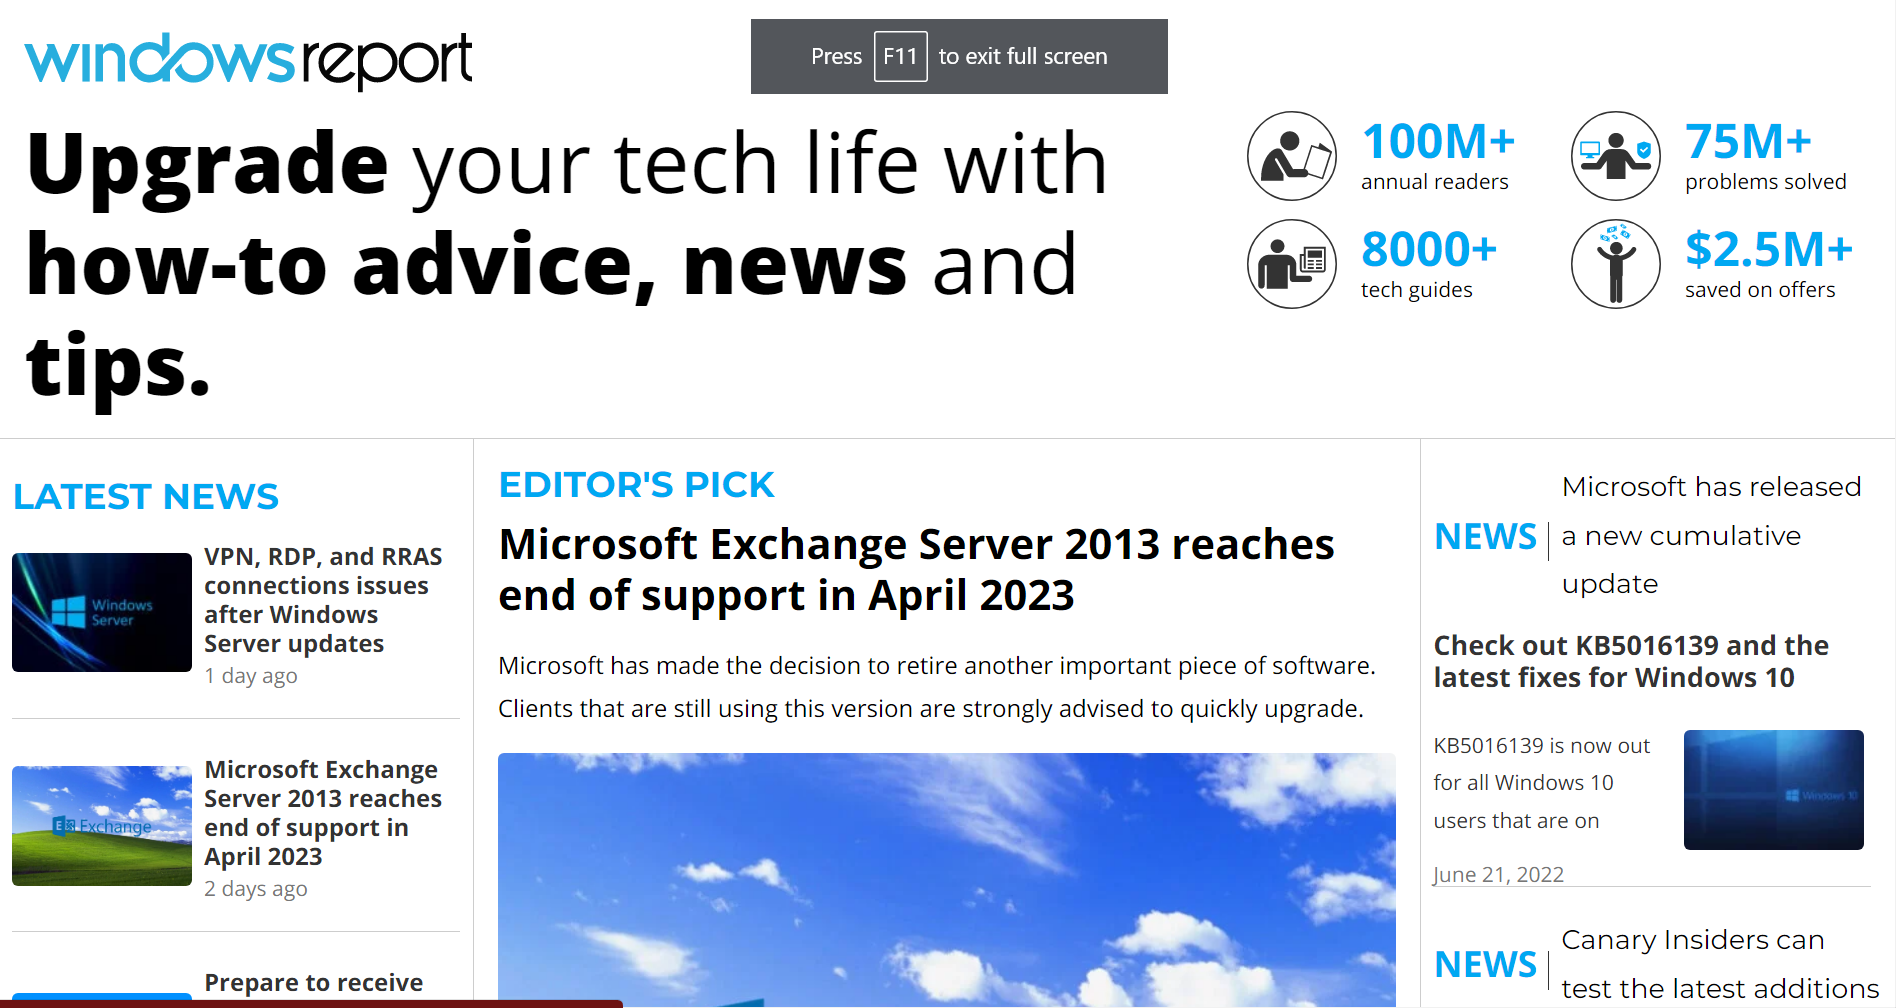Click the tech guides icon
The height and width of the screenshot is (1008, 1896).
point(1292,264)
